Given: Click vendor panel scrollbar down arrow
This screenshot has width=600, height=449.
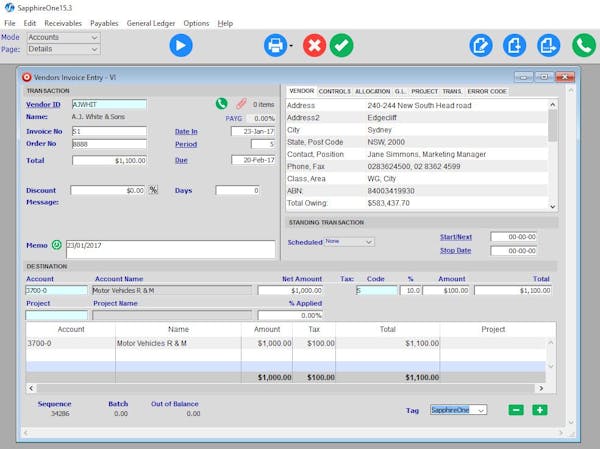Looking at the screenshot, I should click(553, 206).
